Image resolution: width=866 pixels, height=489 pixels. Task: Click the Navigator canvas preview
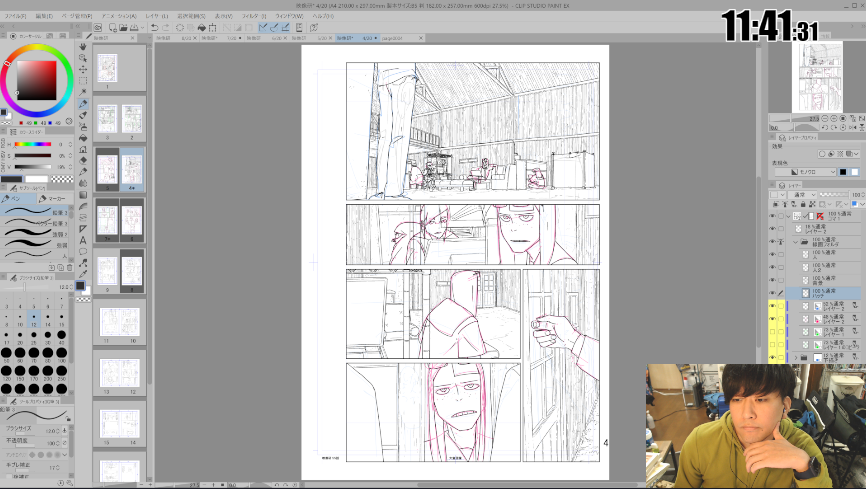tap(817, 77)
